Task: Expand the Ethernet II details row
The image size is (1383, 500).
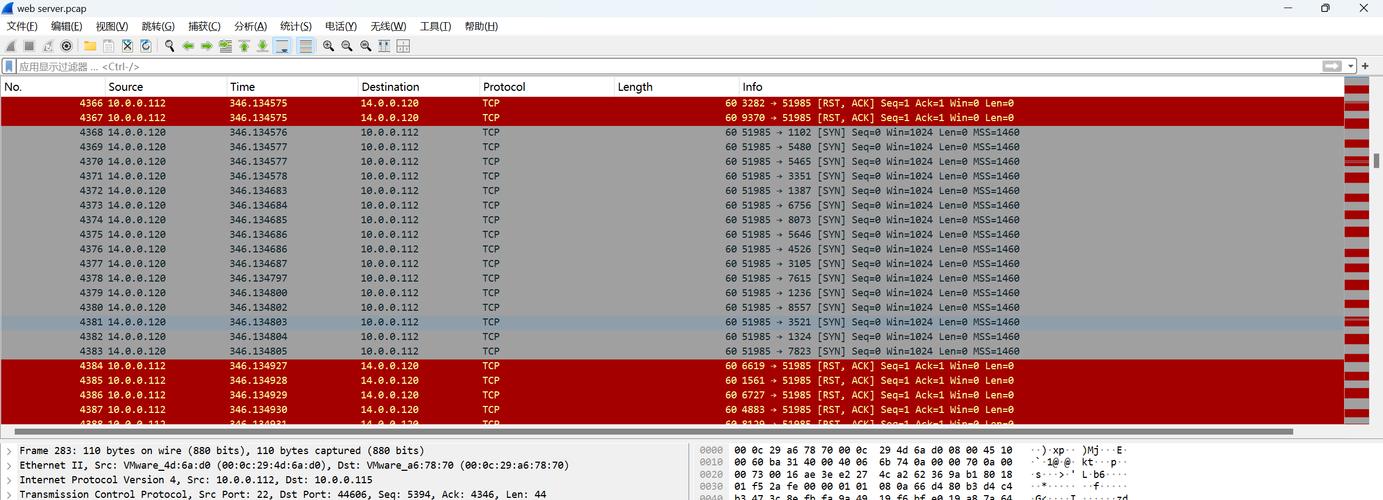Action: (9, 465)
